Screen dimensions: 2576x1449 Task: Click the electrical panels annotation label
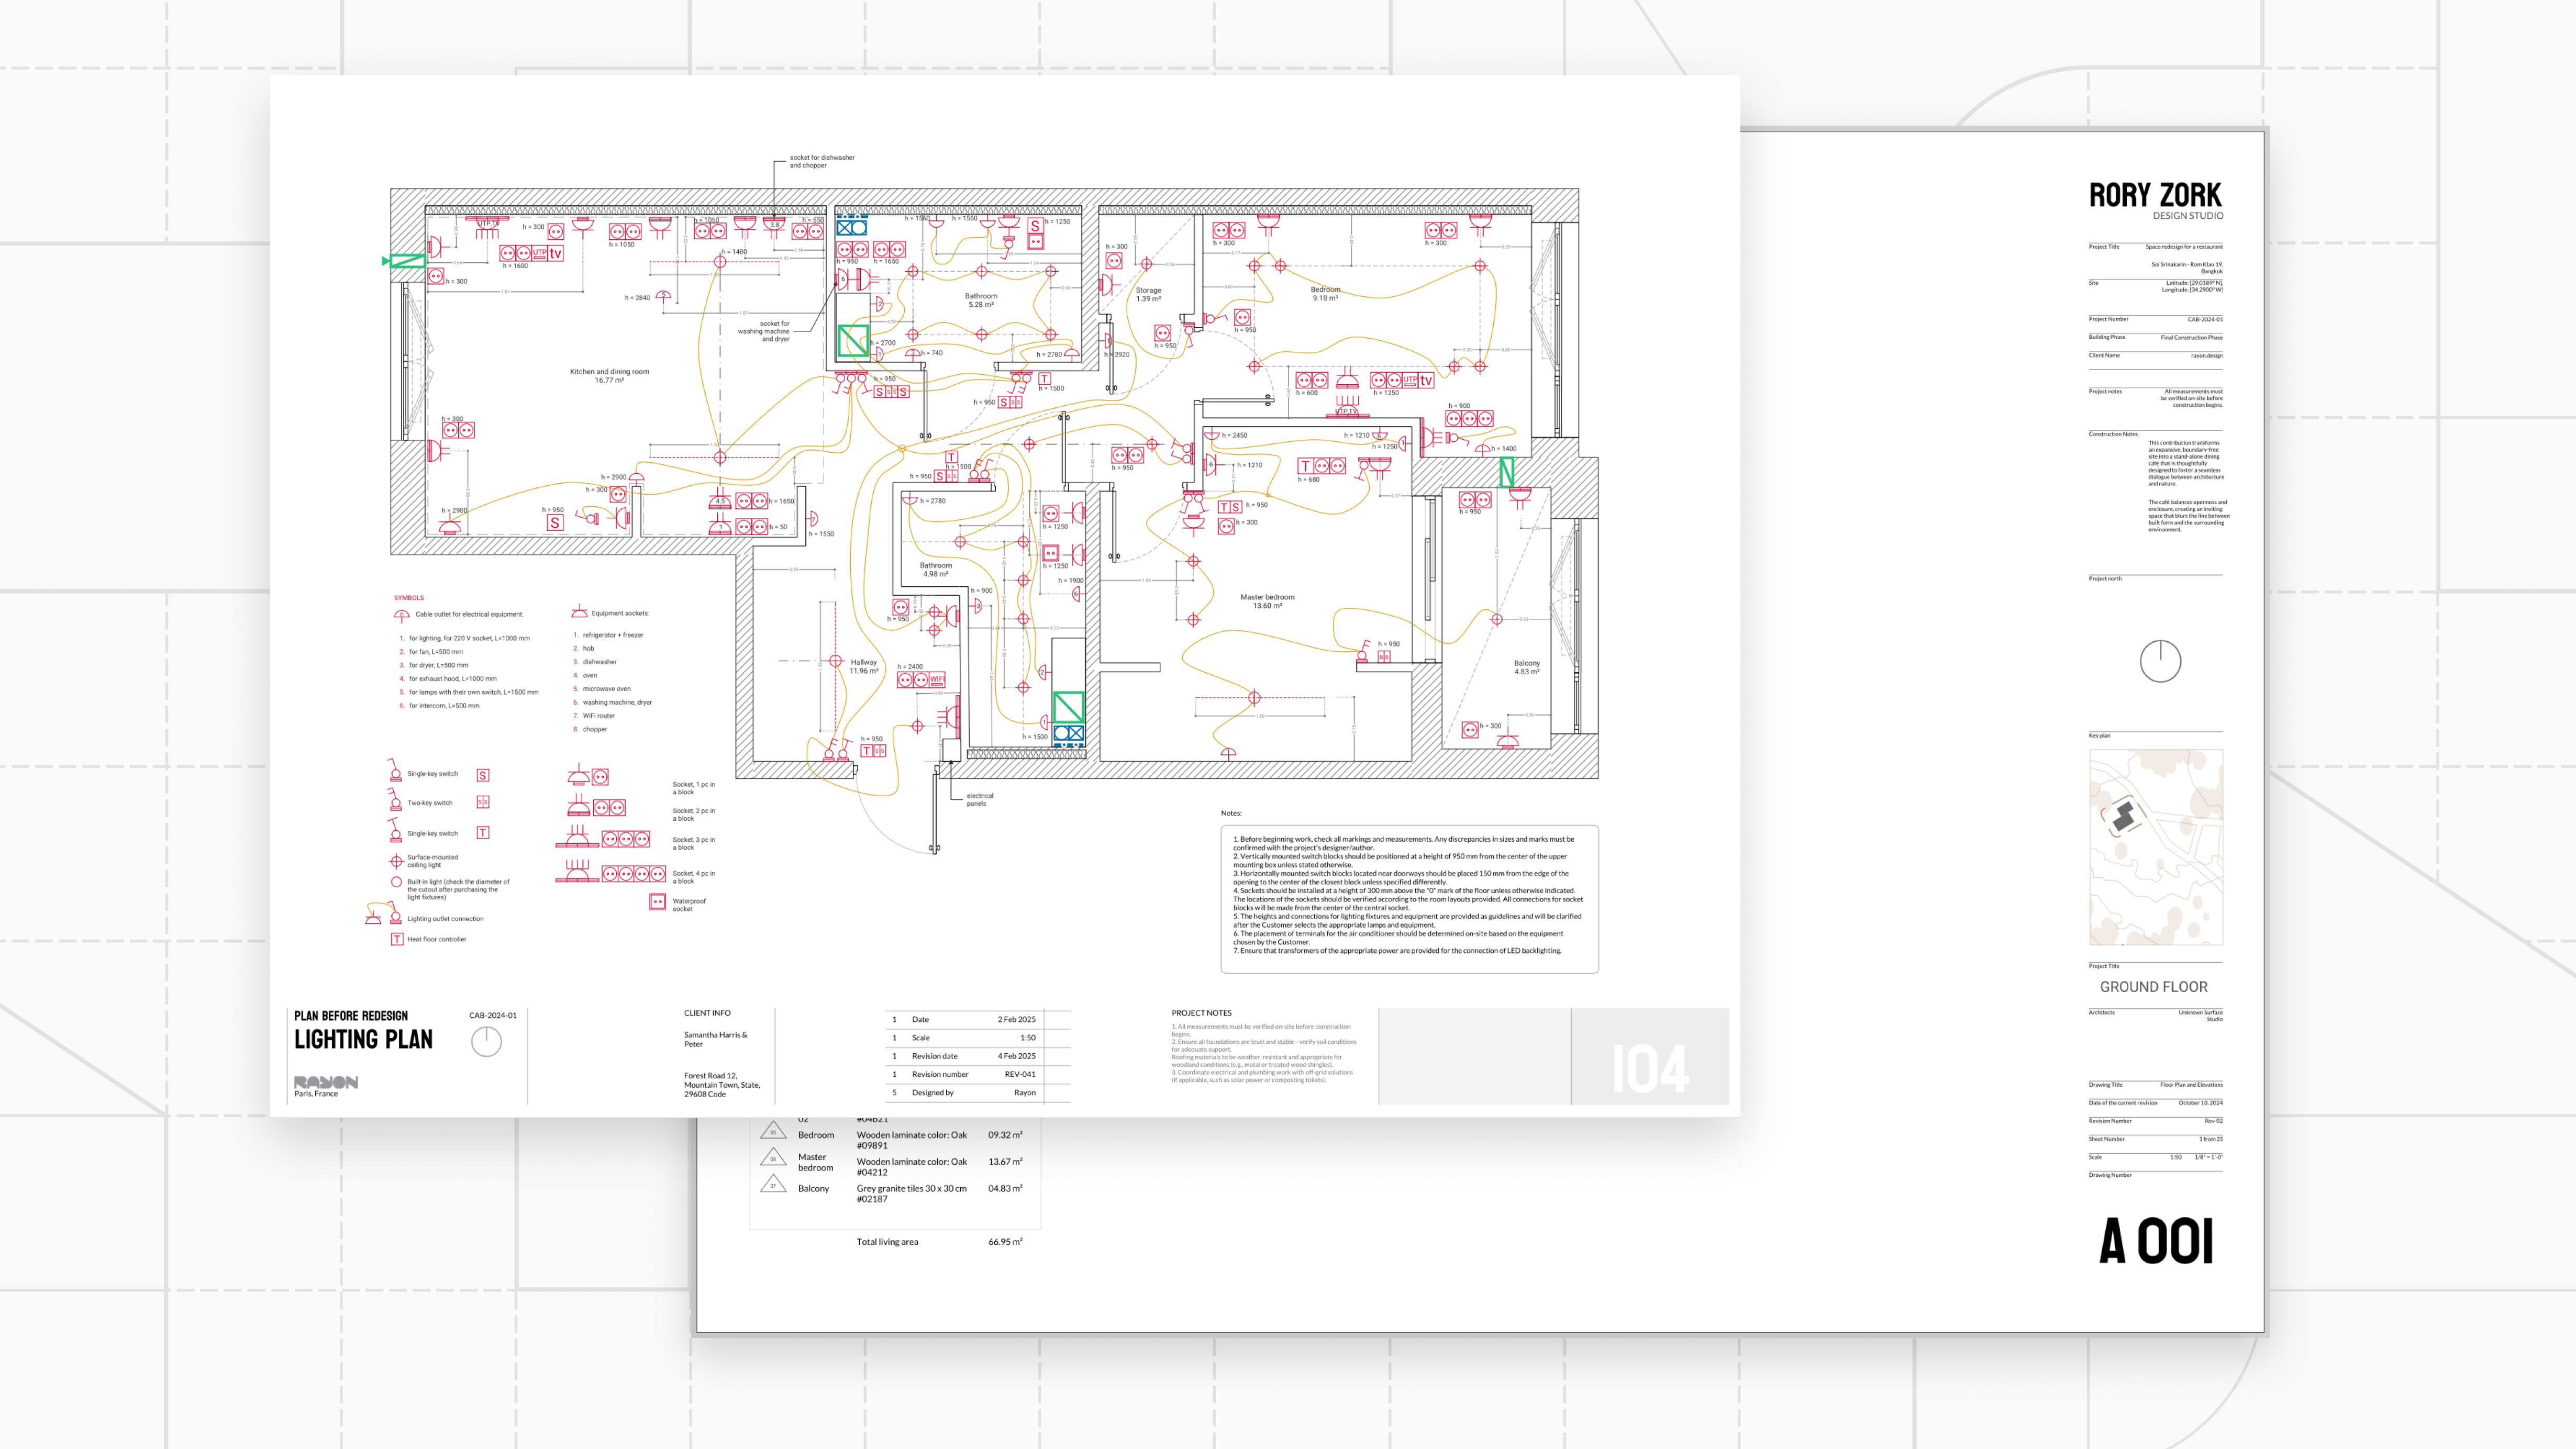979,799
